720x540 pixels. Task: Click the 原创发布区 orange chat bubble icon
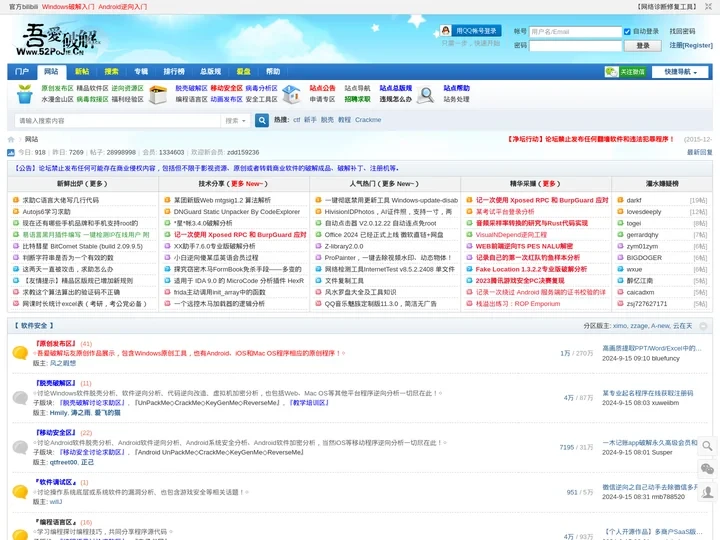click(20, 353)
